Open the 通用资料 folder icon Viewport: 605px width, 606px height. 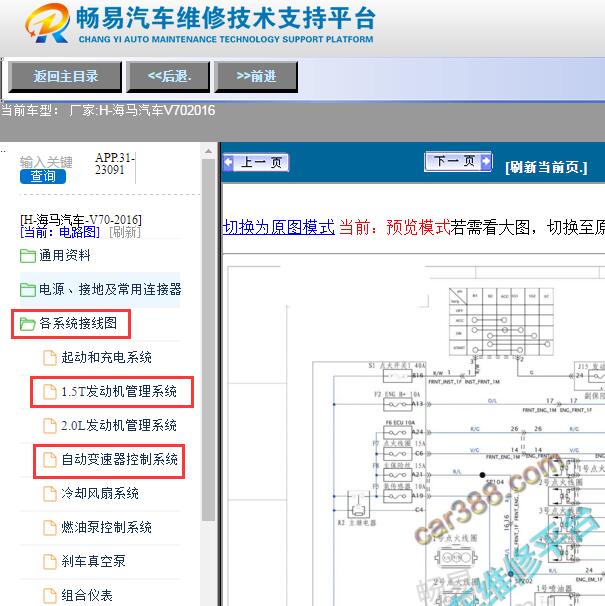[28, 256]
